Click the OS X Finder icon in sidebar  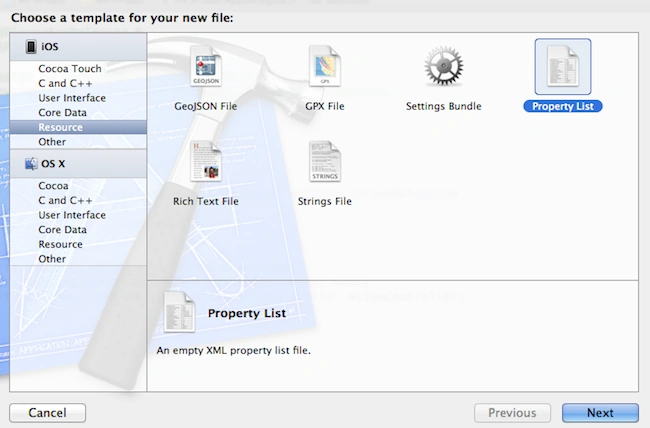pyautogui.click(x=31, y=164)
